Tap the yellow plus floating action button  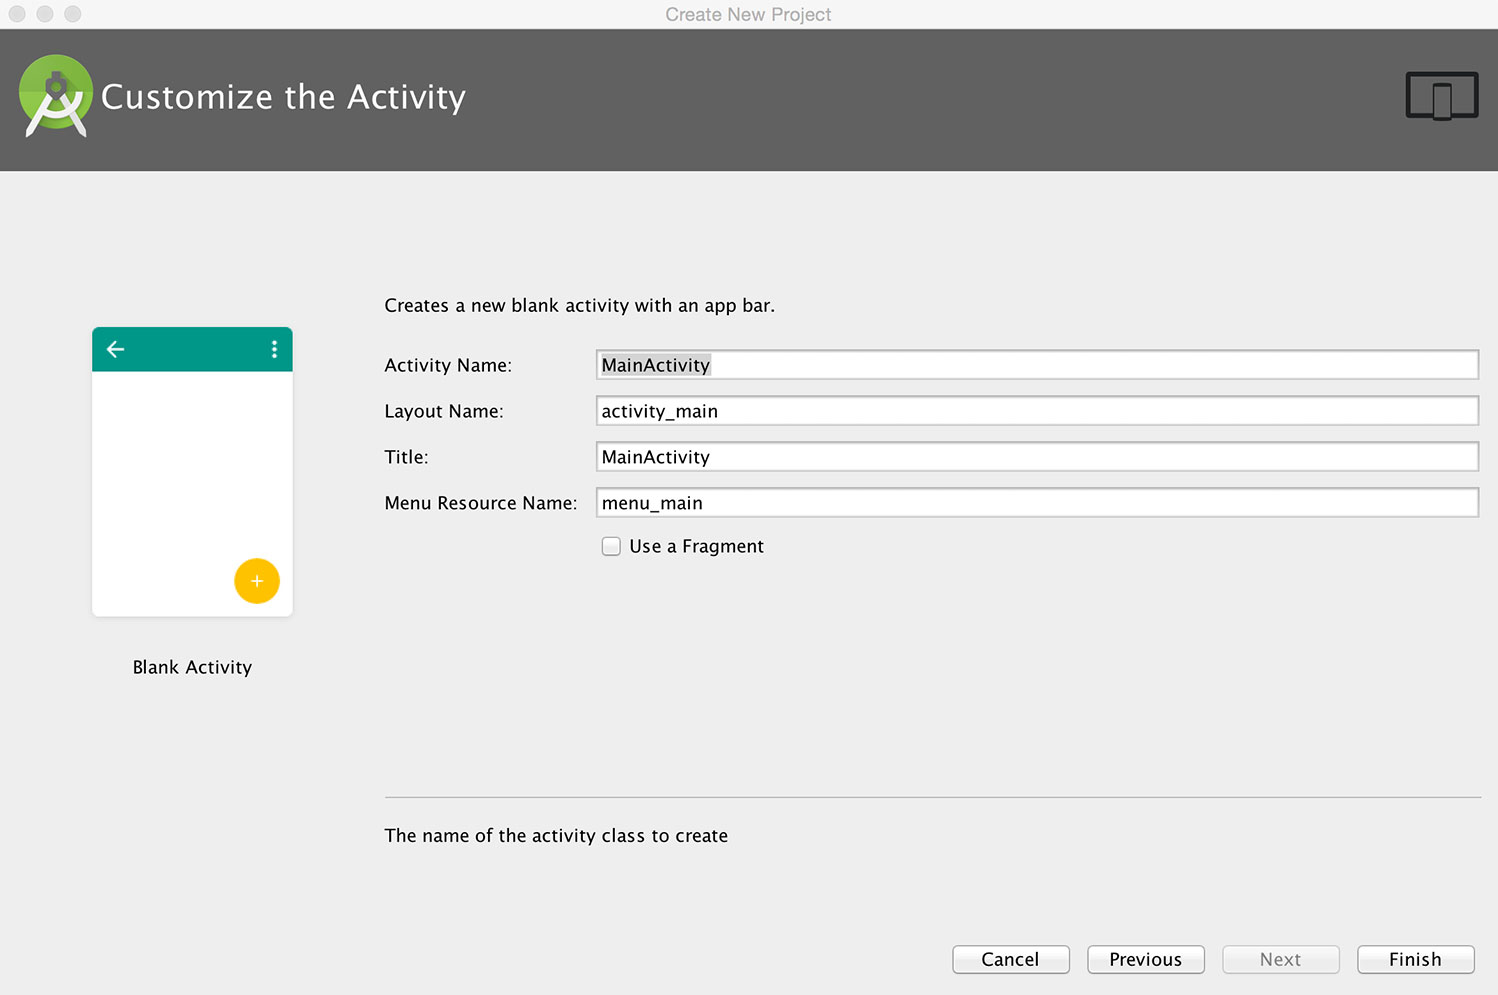click(x=257, y=581)
